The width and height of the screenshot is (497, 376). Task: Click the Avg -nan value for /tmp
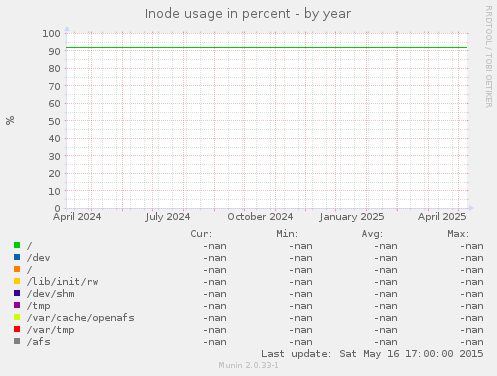click(x=386, y=306)
